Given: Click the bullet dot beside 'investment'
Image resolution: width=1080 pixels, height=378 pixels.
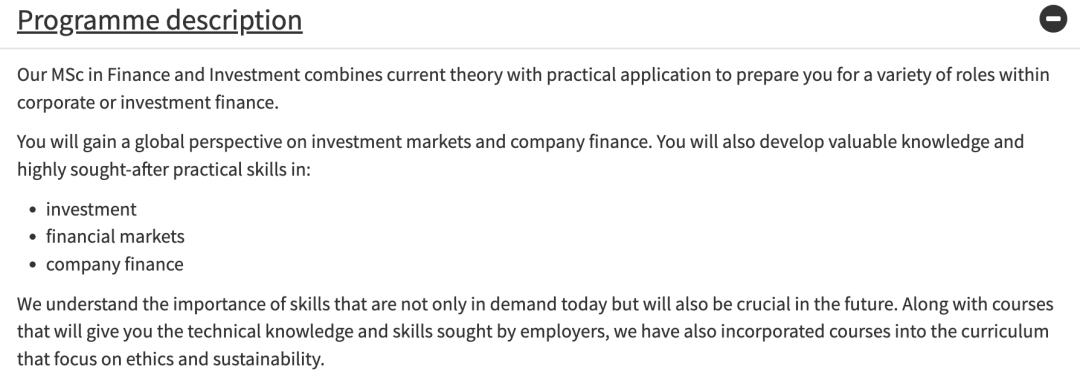Looking at the screenshot, I should 33,210.
